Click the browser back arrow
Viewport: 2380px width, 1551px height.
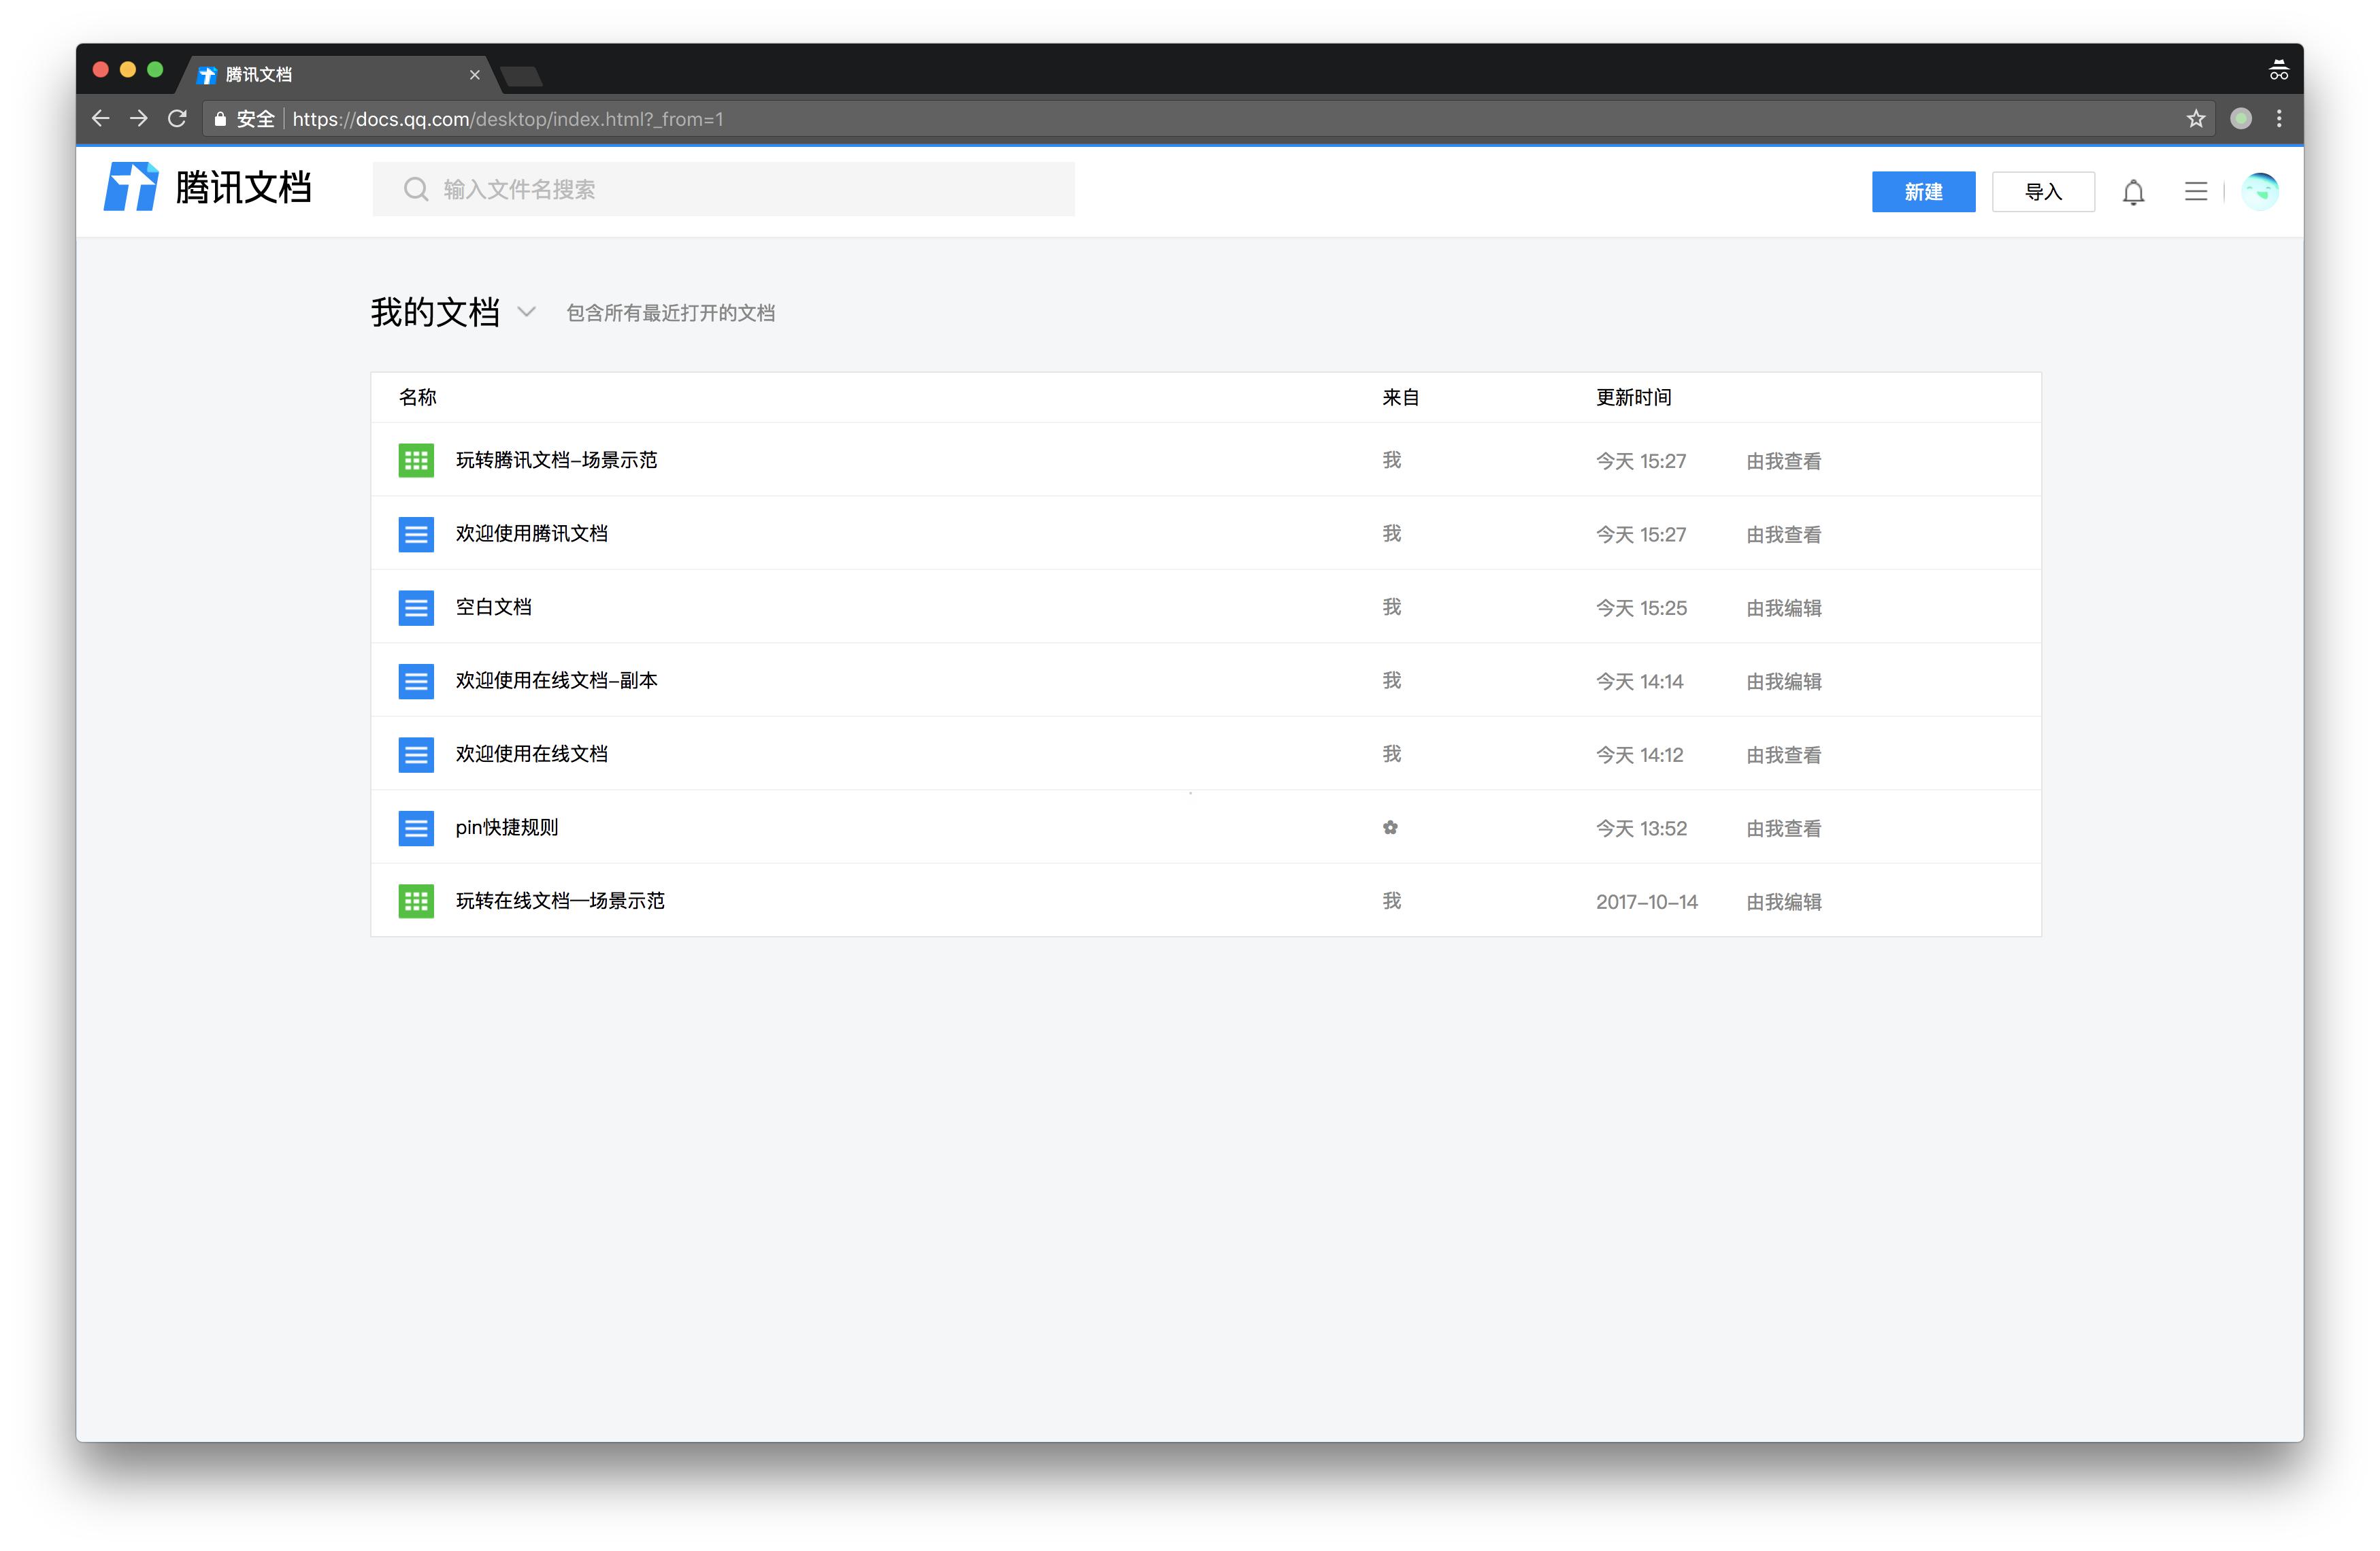click(x=101, y=119)
